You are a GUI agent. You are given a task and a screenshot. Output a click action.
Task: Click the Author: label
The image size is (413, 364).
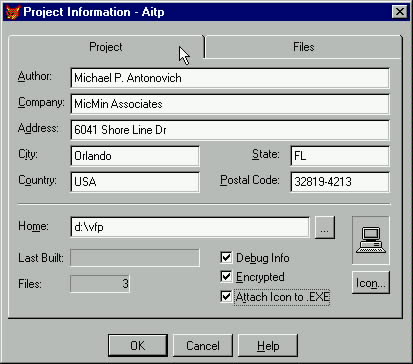[x=35, y=76]
